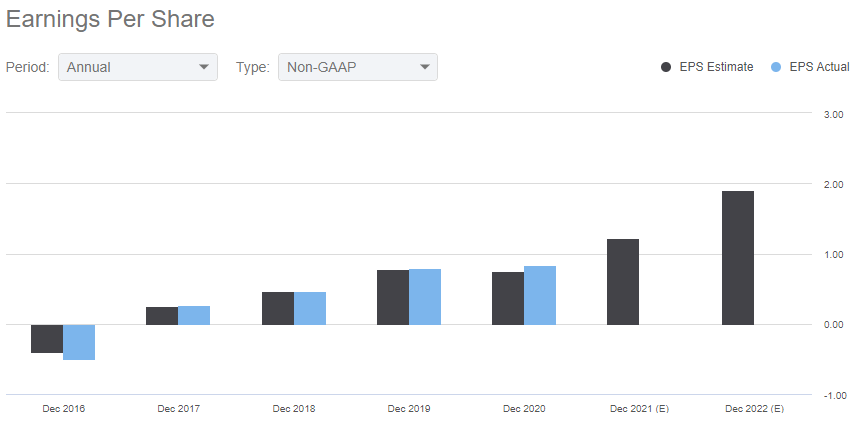The width and height of the screenshot is (865, 432).
Task: Open the Period dropdown set to Annual
Action: (138, 67)
